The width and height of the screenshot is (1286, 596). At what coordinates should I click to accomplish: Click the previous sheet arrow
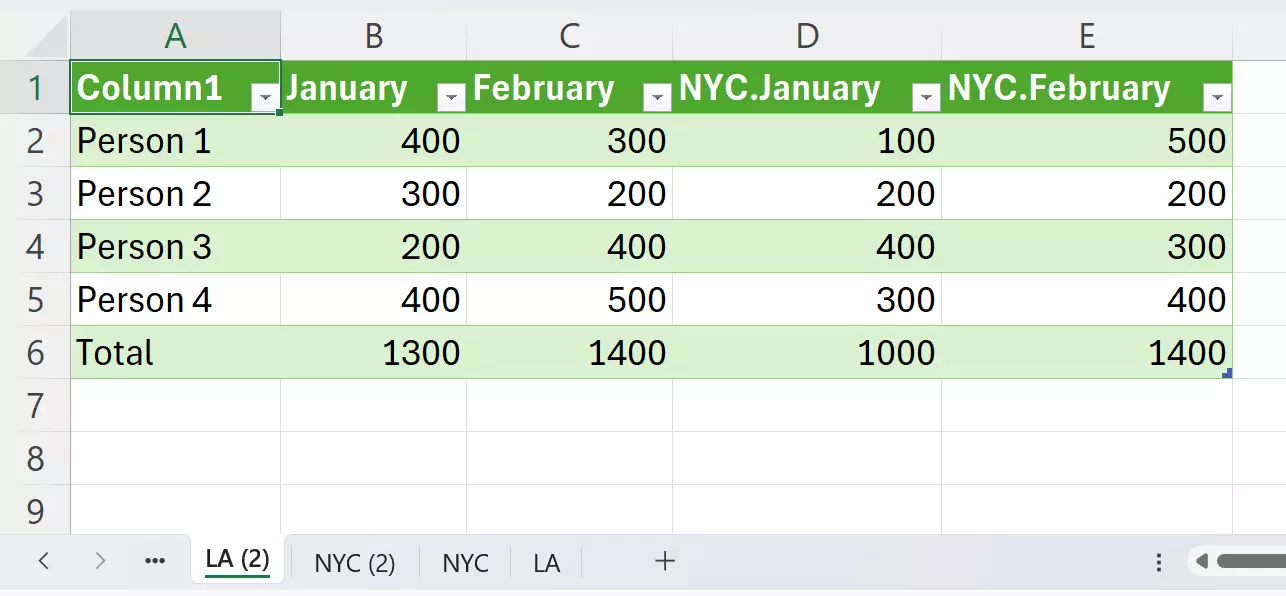(43, 561)
